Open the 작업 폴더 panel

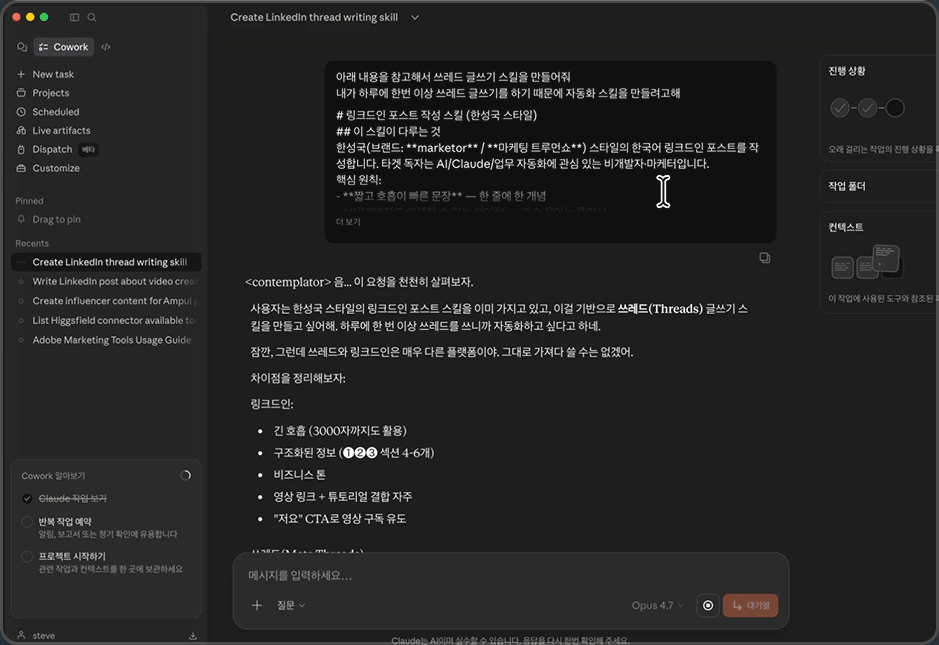(879, 186)
